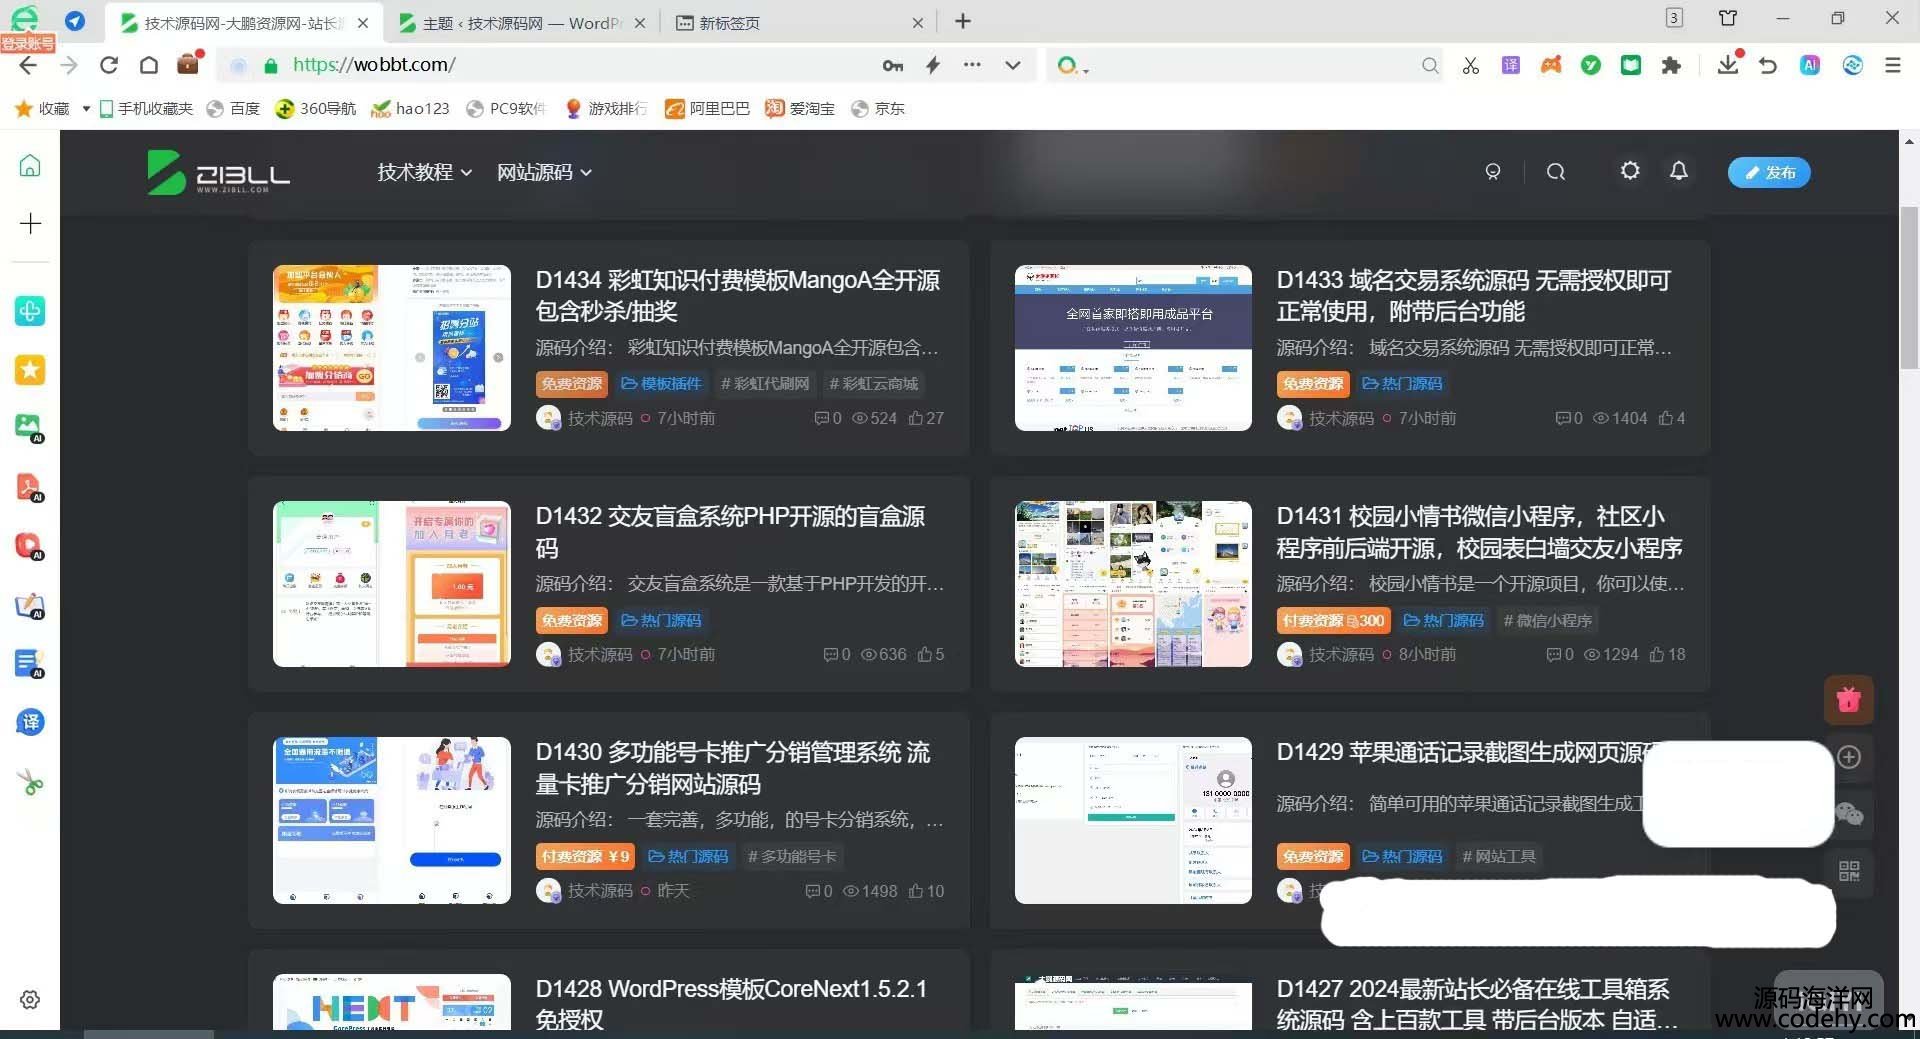Viewport: 1920px width, 1039px height.
Task: Open the 阿里巴巴 bookmark
Action: pyautogui.click(x=707, y=108)
